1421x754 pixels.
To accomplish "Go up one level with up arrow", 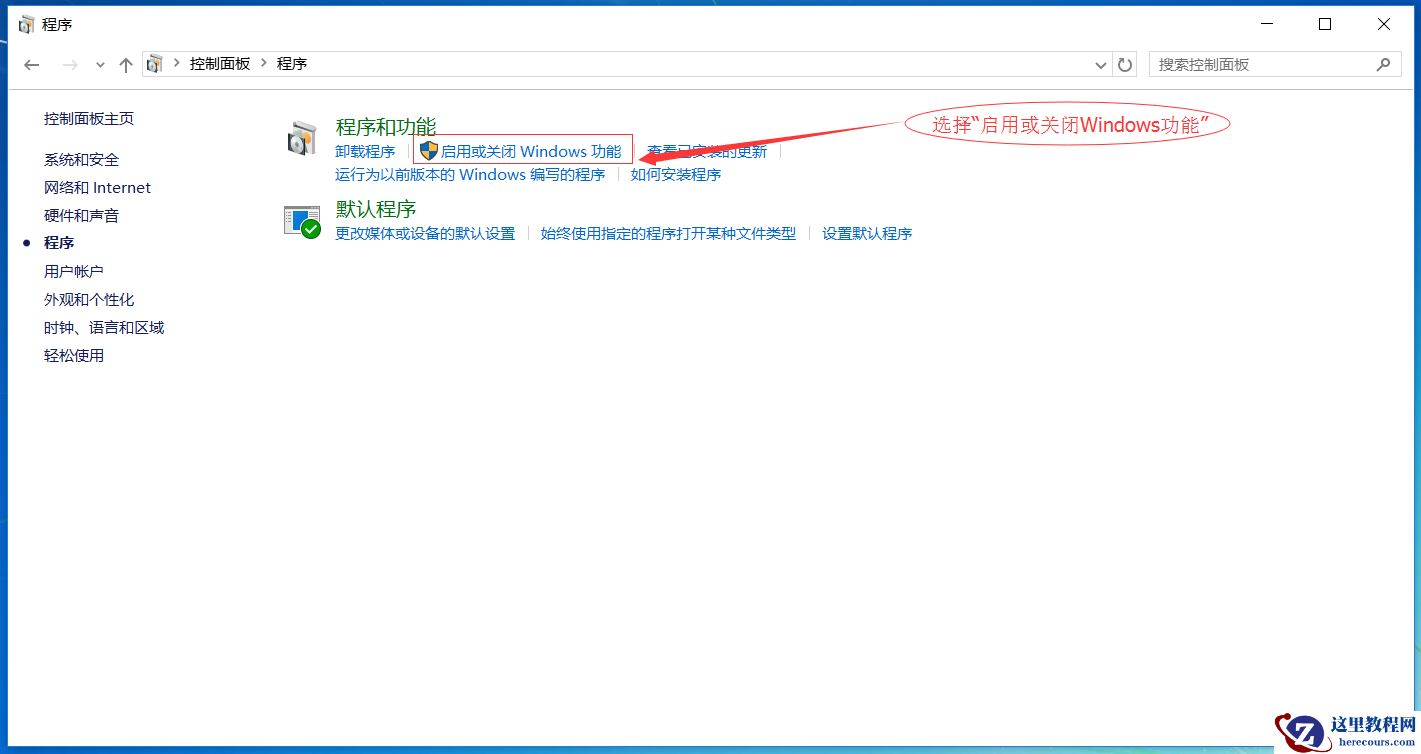I will 126,65.
